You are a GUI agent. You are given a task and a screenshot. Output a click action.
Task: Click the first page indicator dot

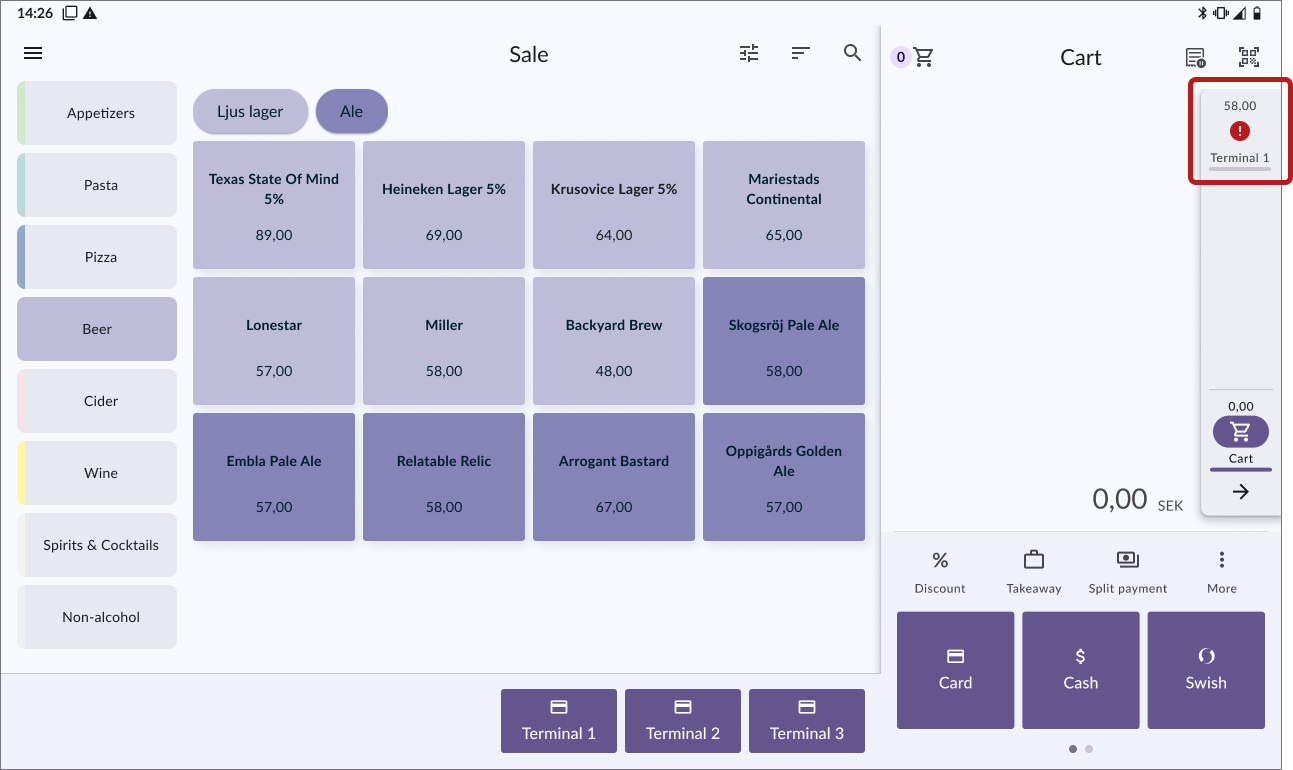coord(1073,748)
